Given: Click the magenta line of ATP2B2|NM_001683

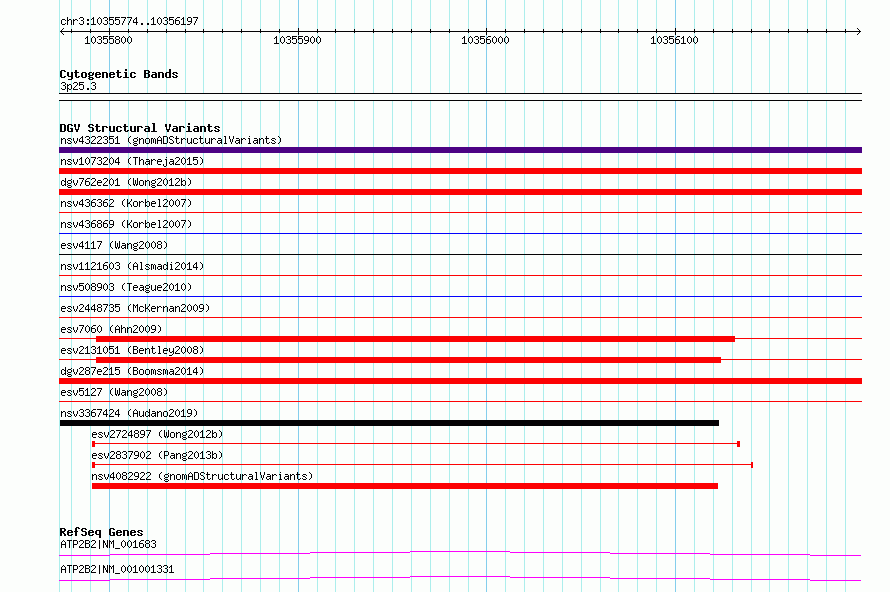Looking at the screenshot, I should point(460,553).
